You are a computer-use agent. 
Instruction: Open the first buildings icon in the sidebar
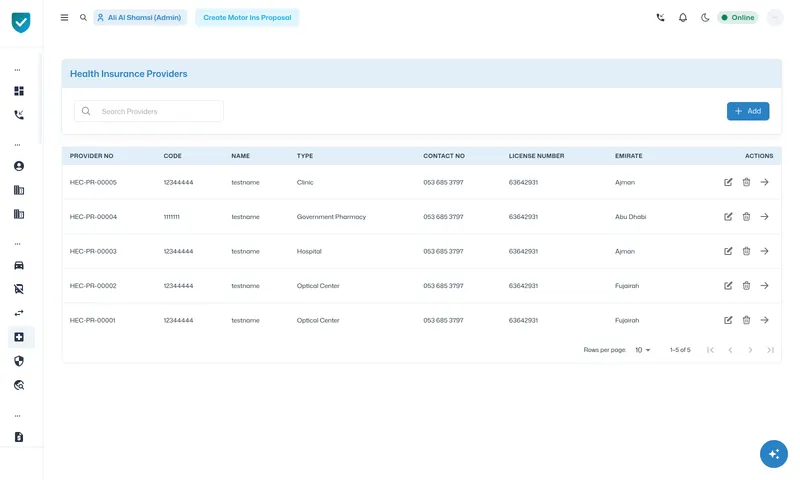[x=19, y=190]
